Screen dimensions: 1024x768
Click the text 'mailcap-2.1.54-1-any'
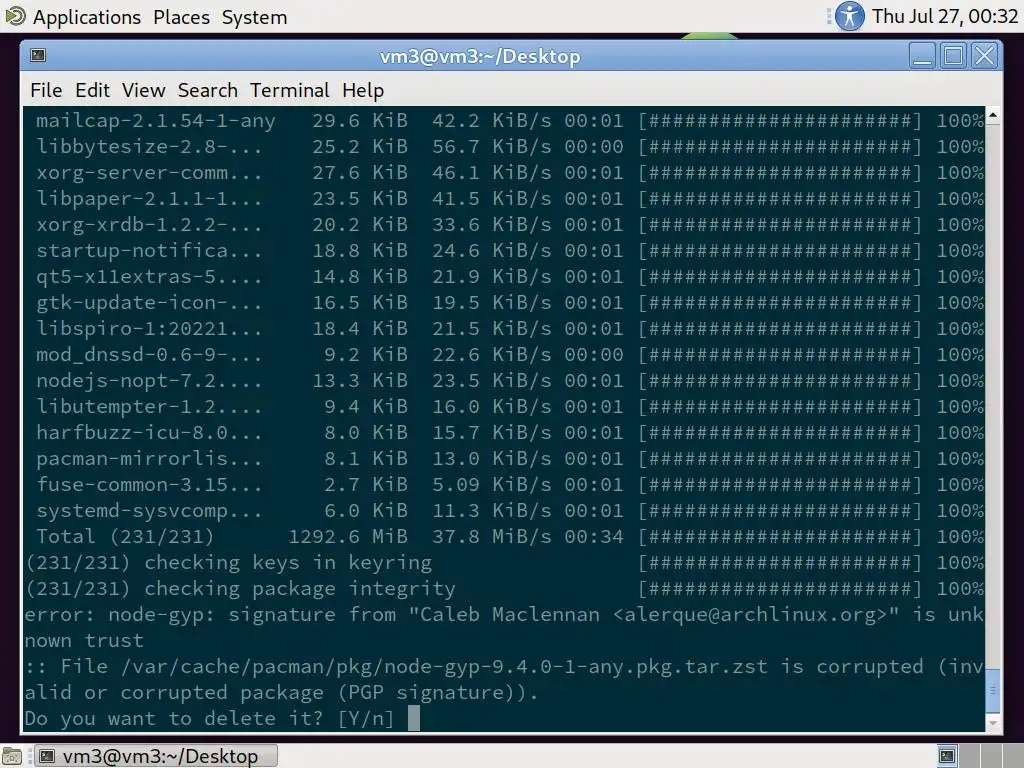(155, 121)
